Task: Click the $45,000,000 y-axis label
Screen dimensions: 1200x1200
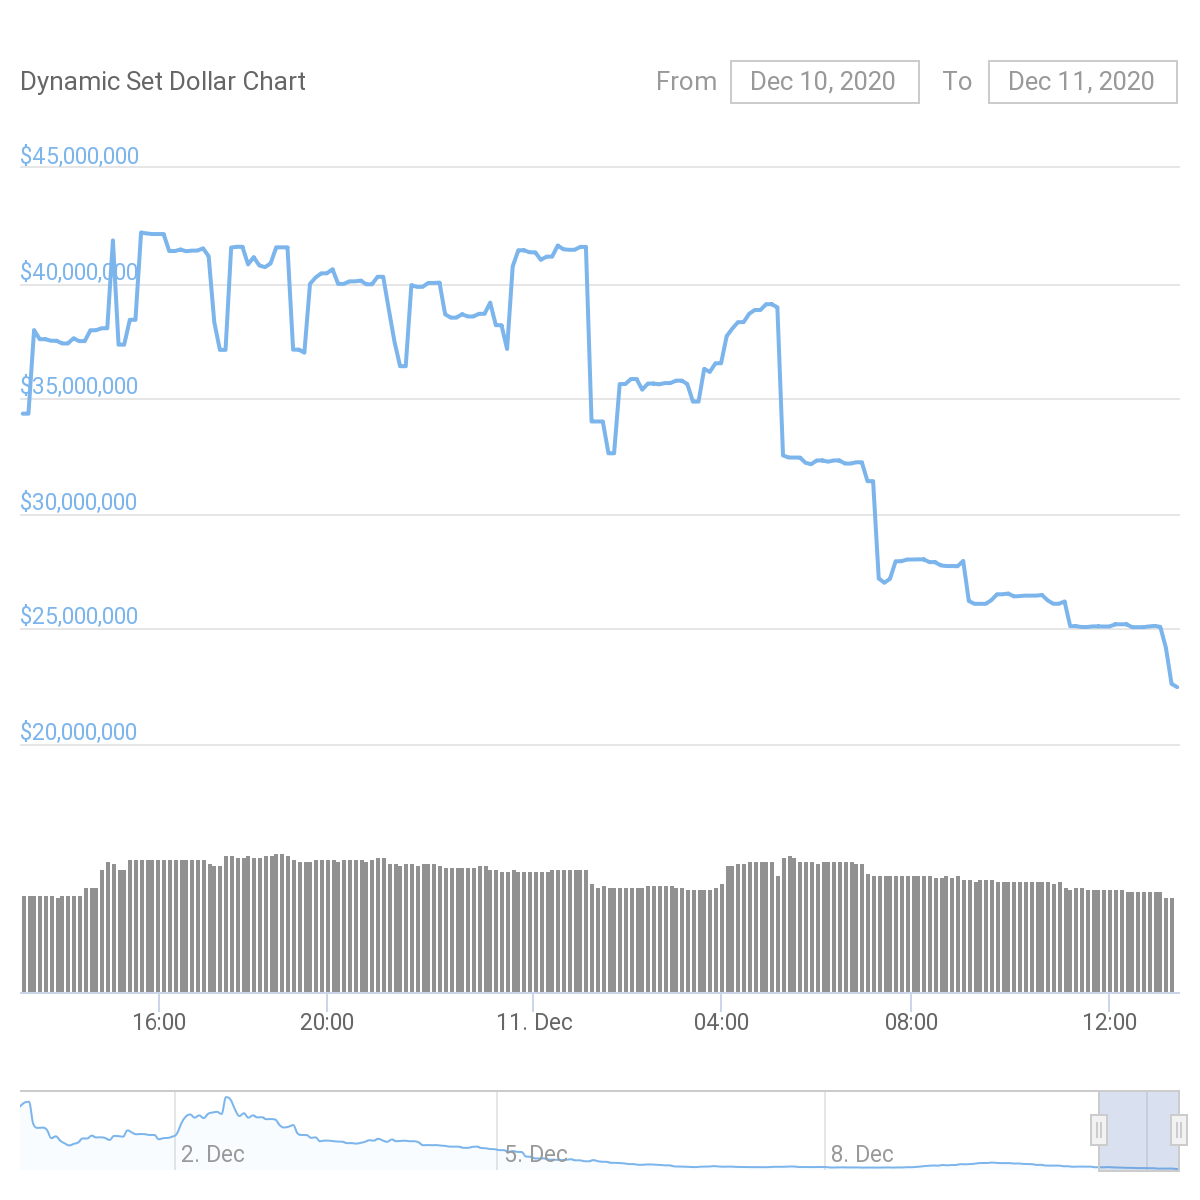Action: tap(80, 156)
